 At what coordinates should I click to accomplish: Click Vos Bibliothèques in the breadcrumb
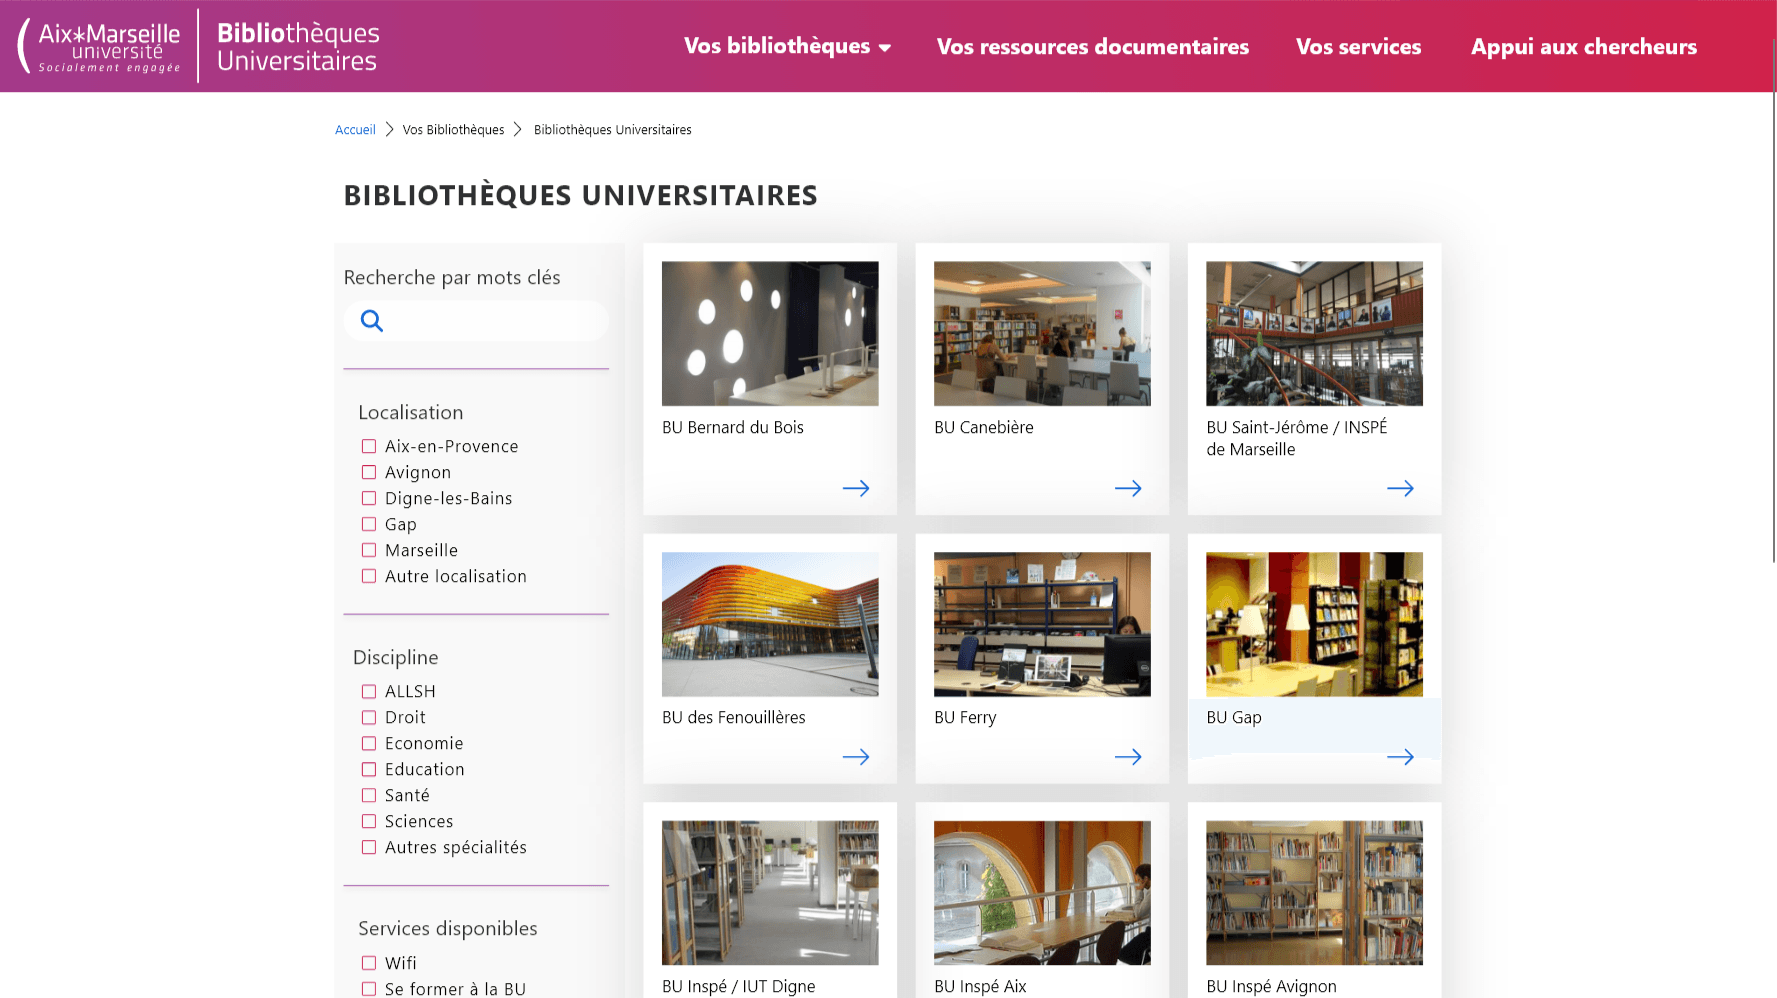click(453, 130)
